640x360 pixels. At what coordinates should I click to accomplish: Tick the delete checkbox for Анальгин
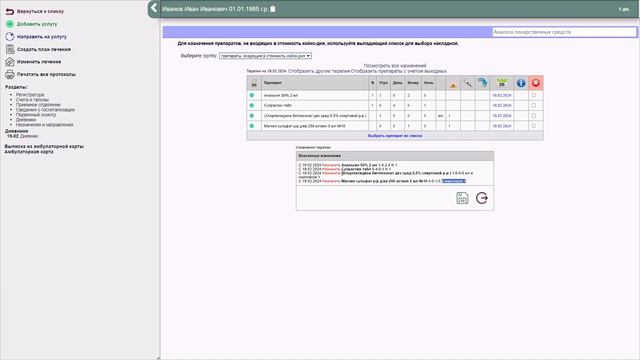(x=533, y=95)
